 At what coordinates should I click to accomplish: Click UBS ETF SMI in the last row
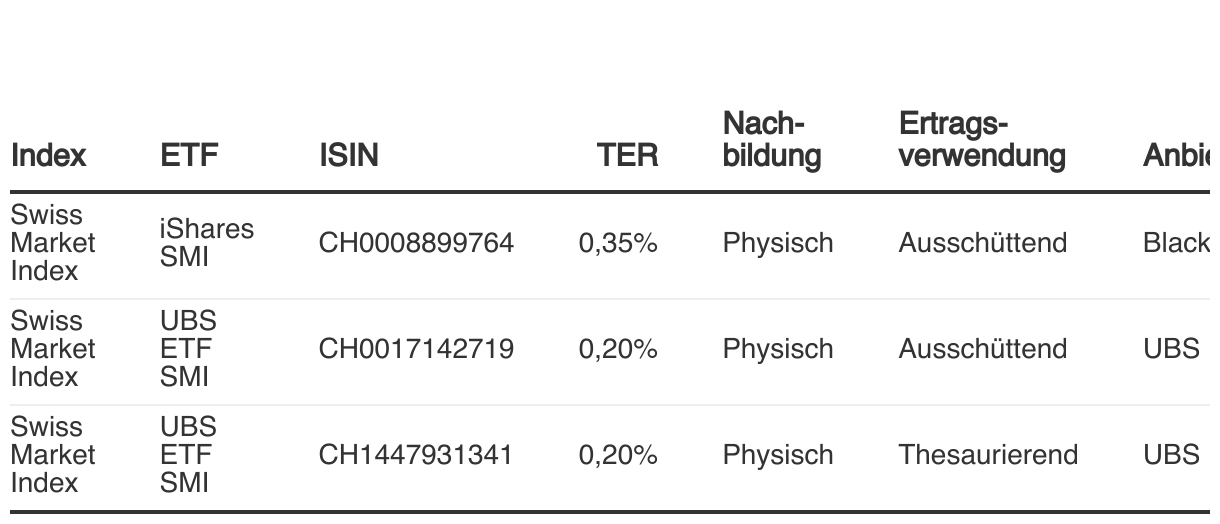coord(189,455)
